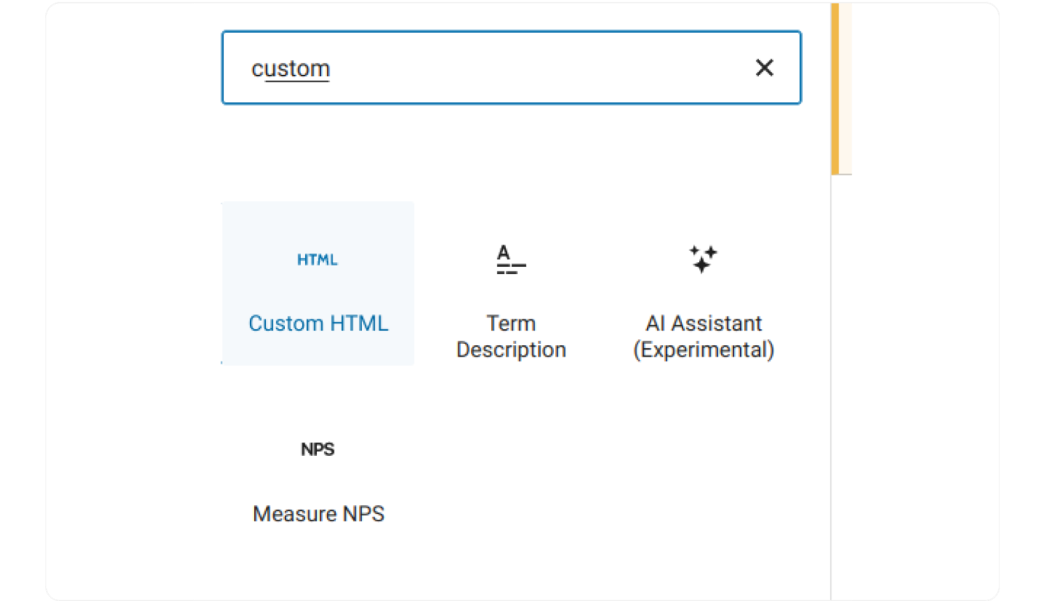
Task: Click the pale cream strip next to orange bar
Action: pos(846,89)
